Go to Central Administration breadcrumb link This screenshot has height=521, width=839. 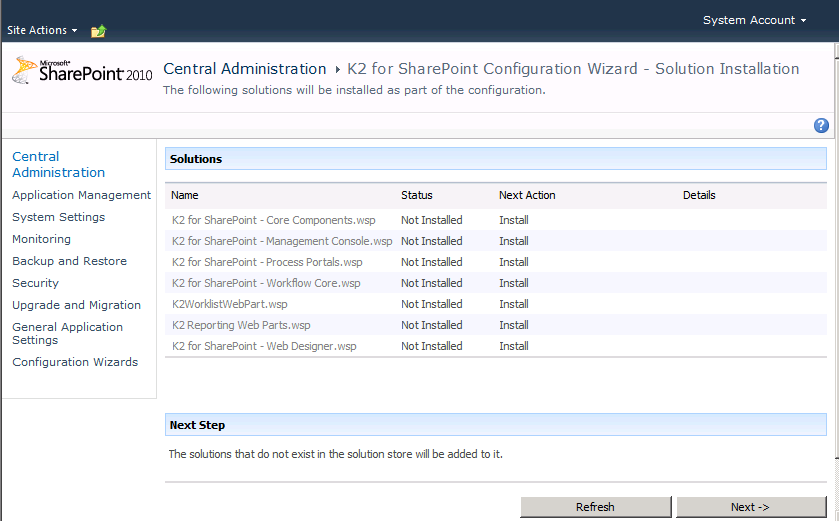[245, 69]
